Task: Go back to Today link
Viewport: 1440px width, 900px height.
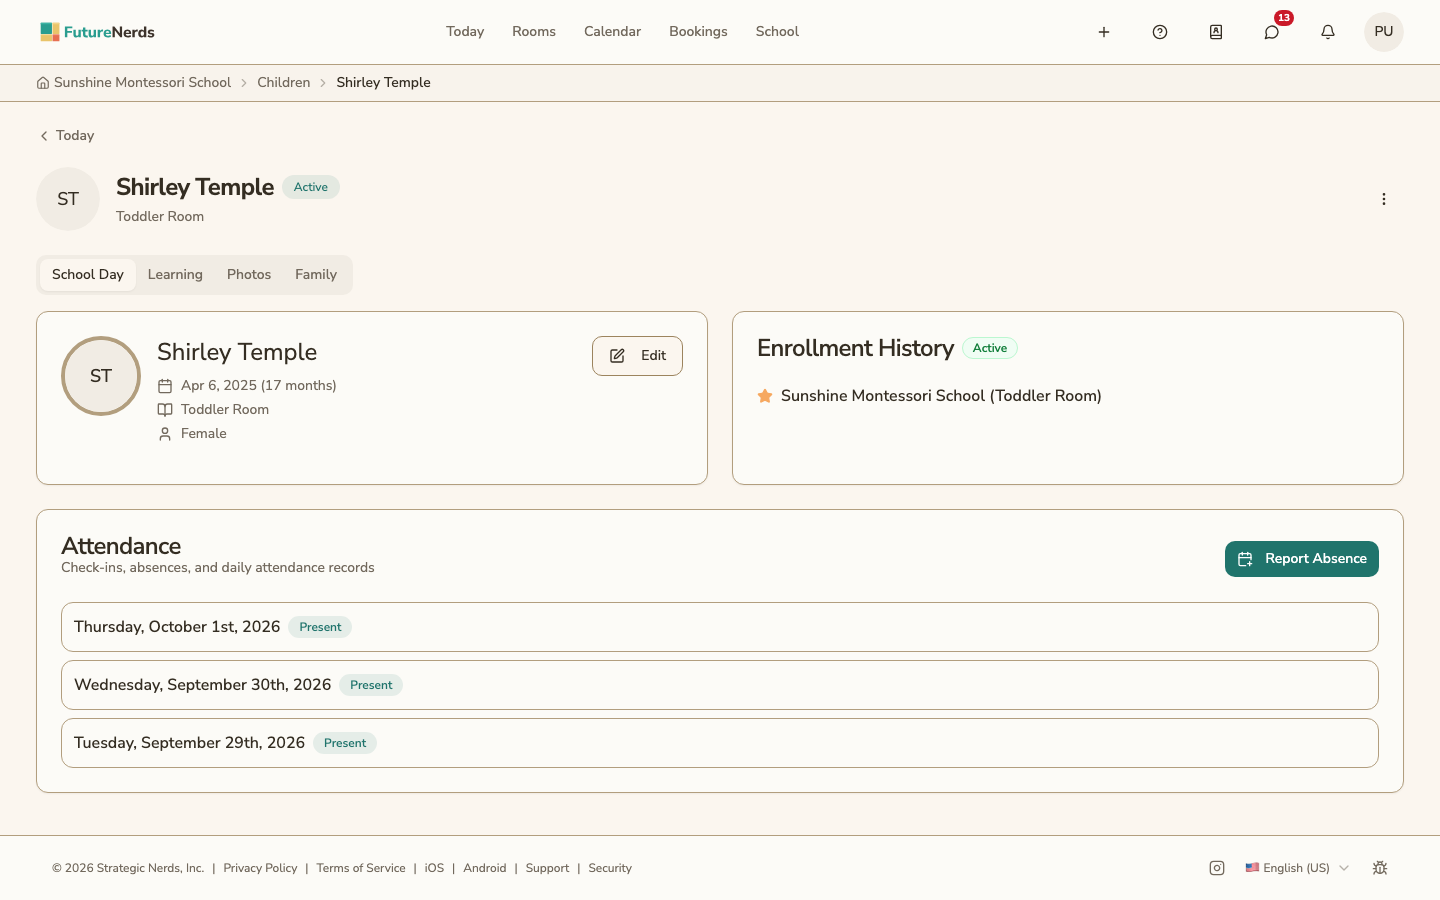Action: (66, 136)
